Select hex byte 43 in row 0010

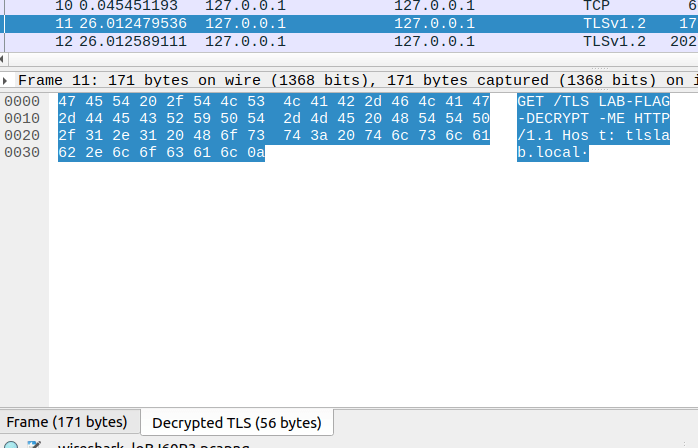tap(148, 118)
